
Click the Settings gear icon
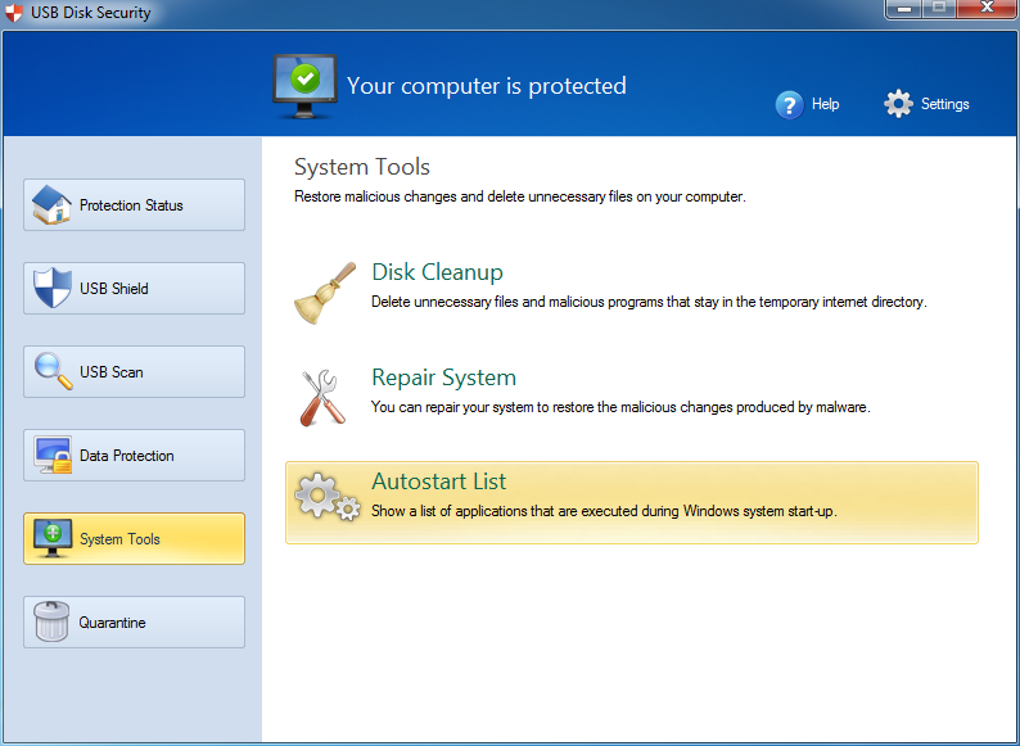pyautogui.click(x=898, y=104)
